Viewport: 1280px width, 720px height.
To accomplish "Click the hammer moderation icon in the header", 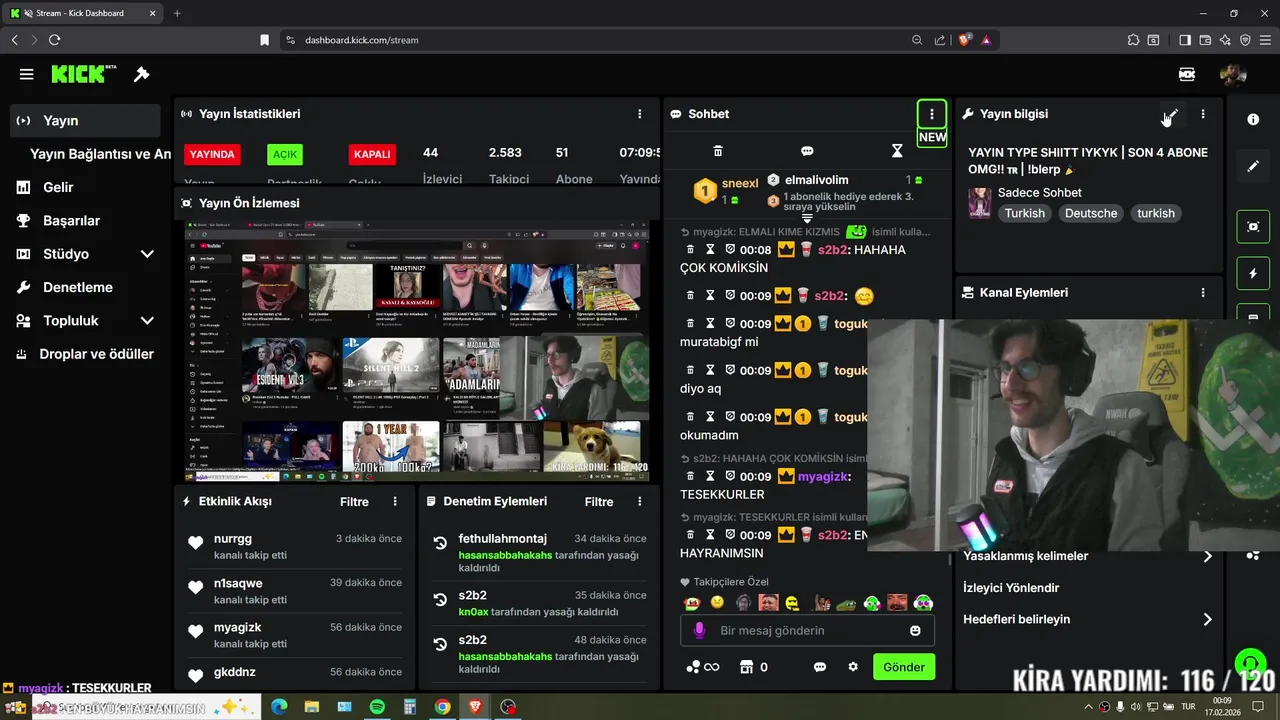I will 141,74.
